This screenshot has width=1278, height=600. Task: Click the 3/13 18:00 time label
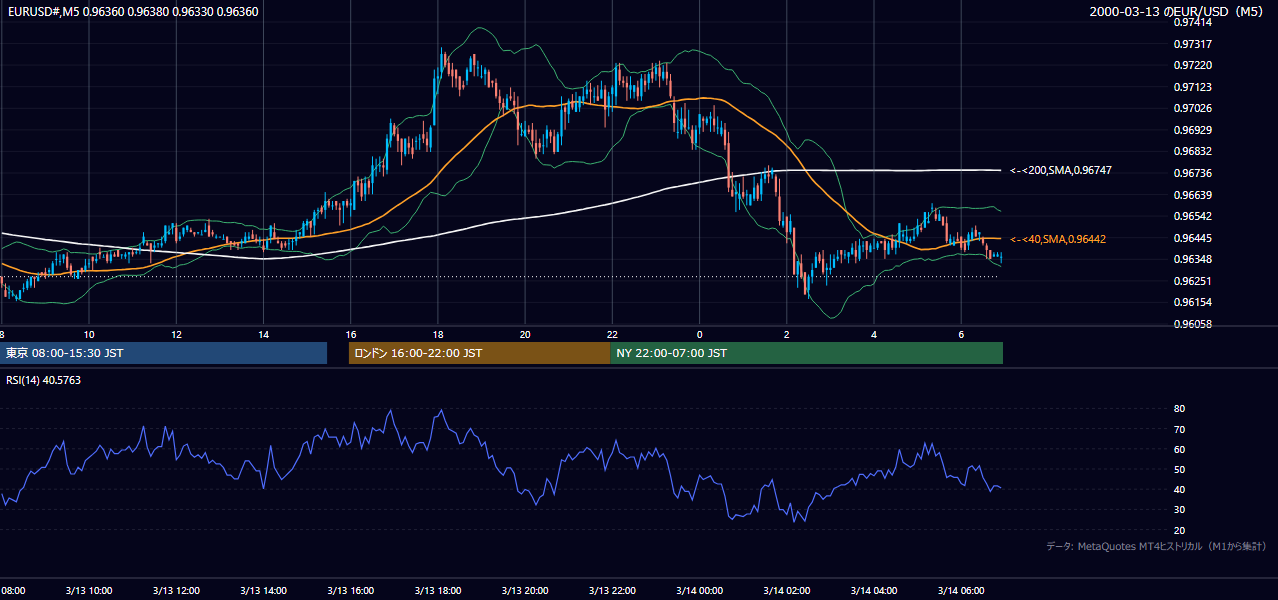[x=438, y=590]
